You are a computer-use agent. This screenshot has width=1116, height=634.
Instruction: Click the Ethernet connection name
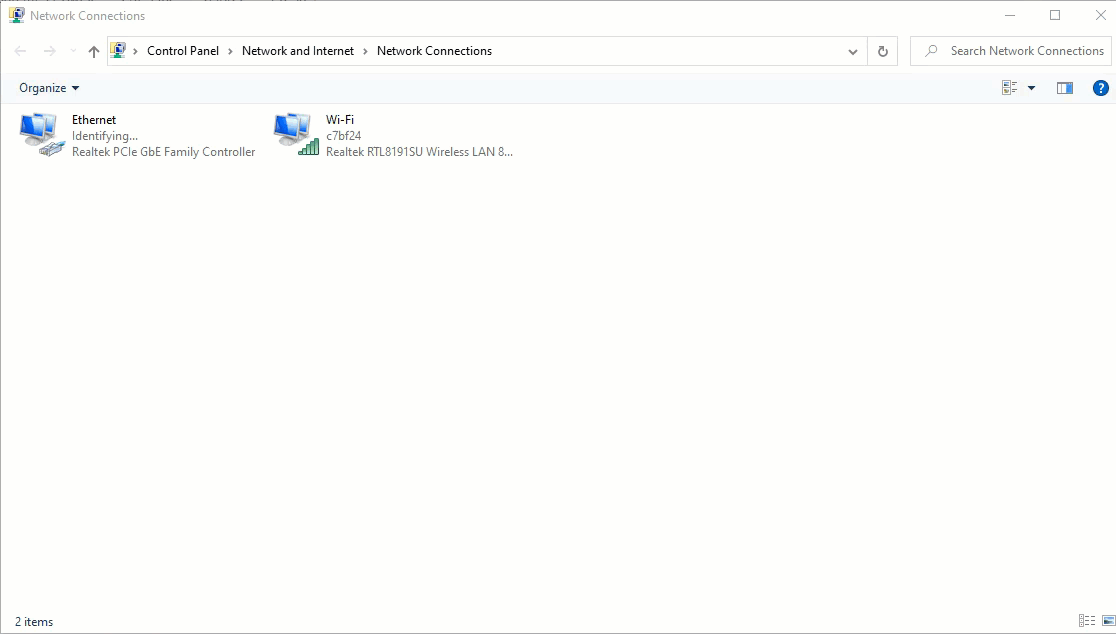tap(94, 120)
